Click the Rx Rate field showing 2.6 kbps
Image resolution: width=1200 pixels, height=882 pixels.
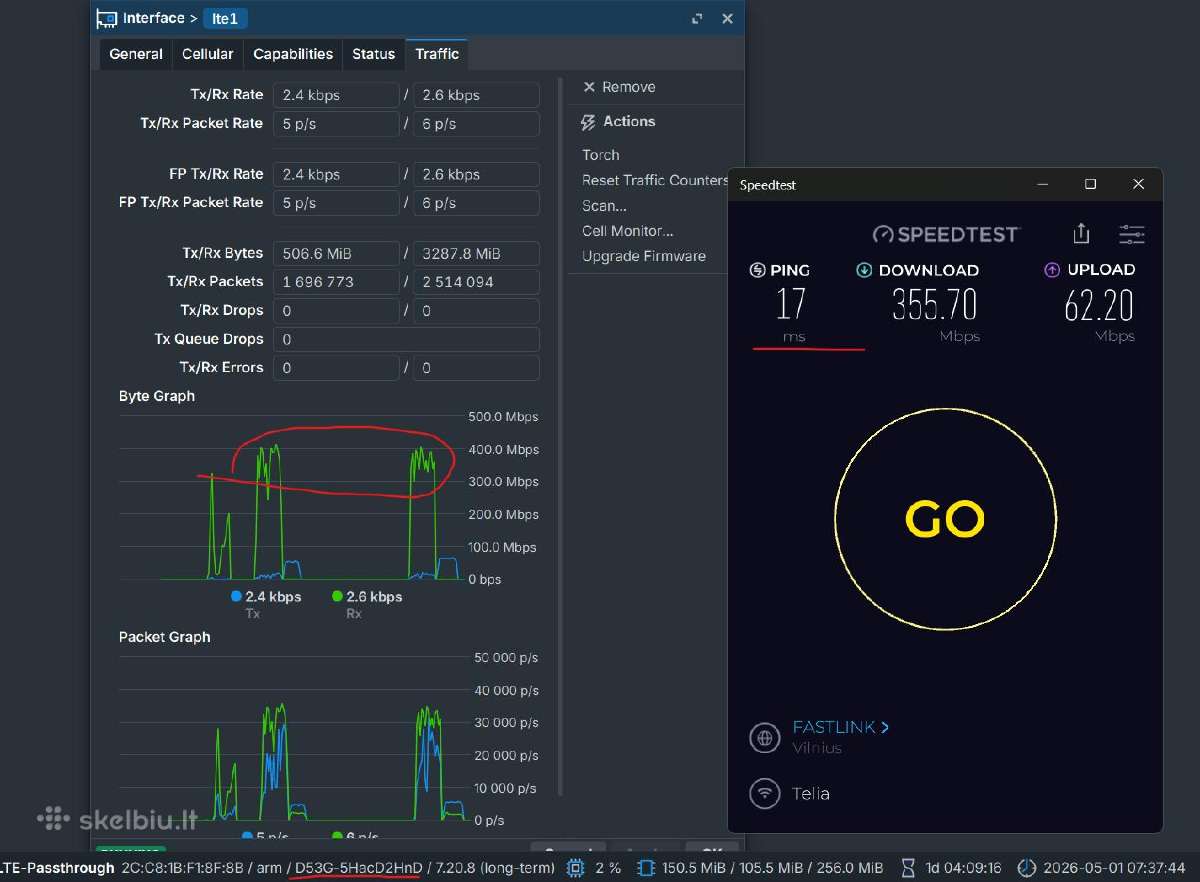pyautogui.click(x=476, y=95)
